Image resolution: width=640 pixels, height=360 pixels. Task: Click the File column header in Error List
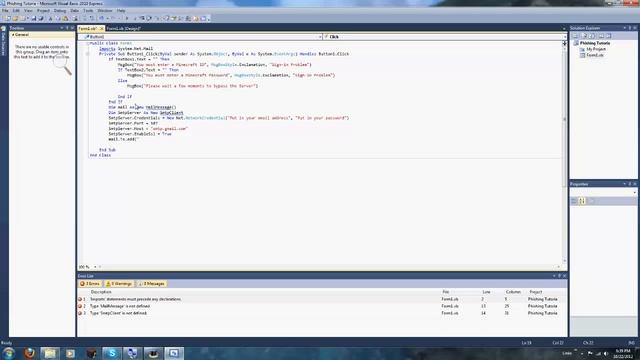pos(446,292)
